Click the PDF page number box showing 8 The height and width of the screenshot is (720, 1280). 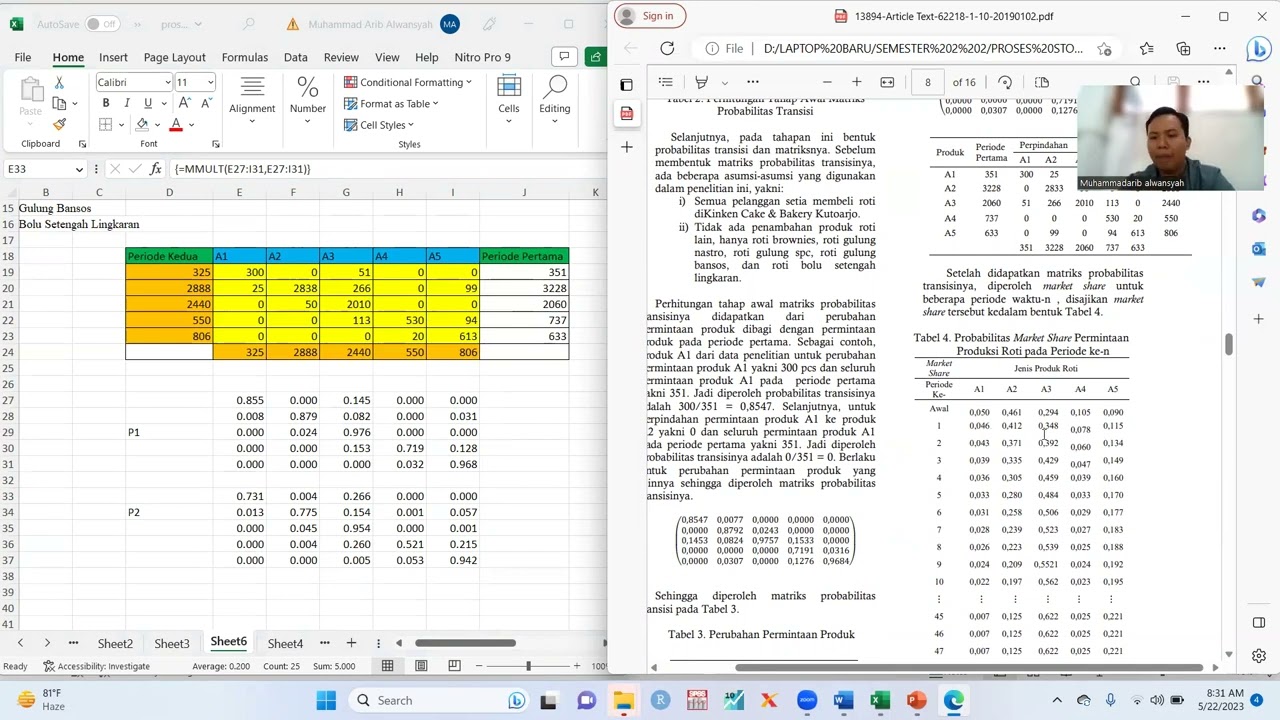(x=927, y=82)
